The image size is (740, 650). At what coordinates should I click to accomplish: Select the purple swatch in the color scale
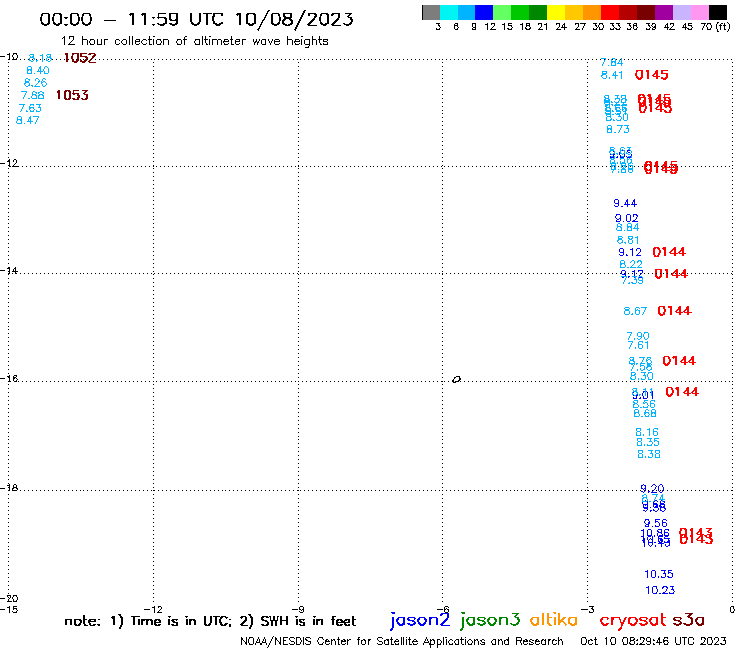pyautogui.click(x=664, y=12)
